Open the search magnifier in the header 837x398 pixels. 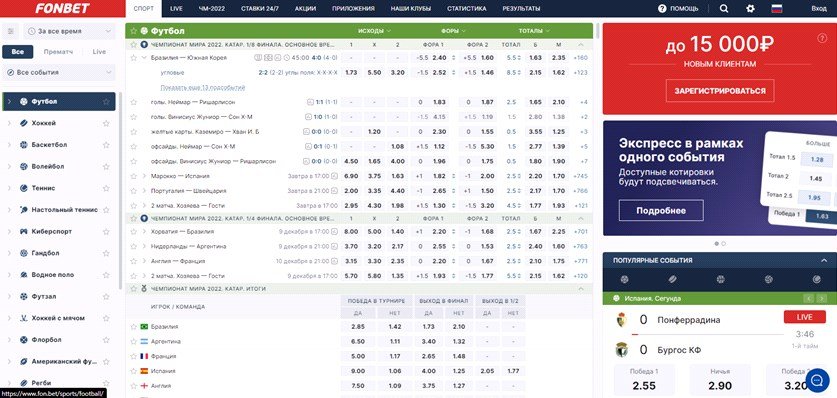[724, 9]
